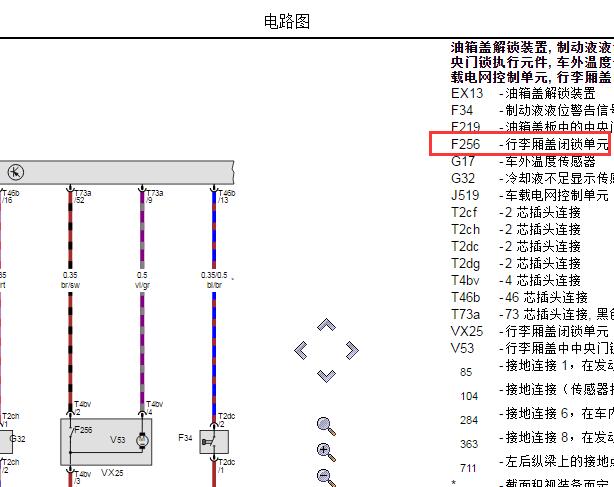The width and height of the screenshot is (614, 487).
Task: Click the plain magnifier reset-zoom icon
Action: point(326,426)
